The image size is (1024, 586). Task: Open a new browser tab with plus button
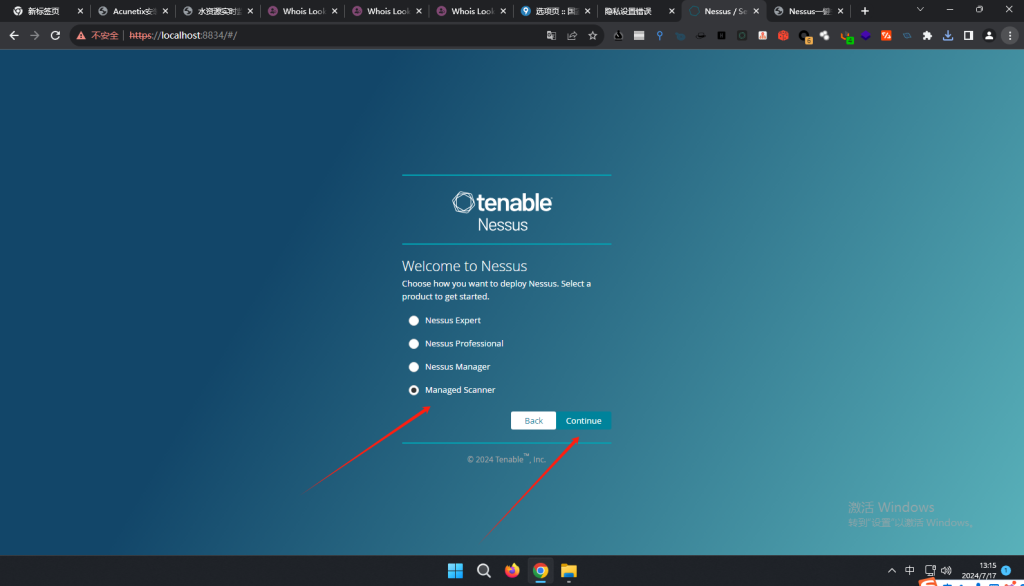click(865, 11)
